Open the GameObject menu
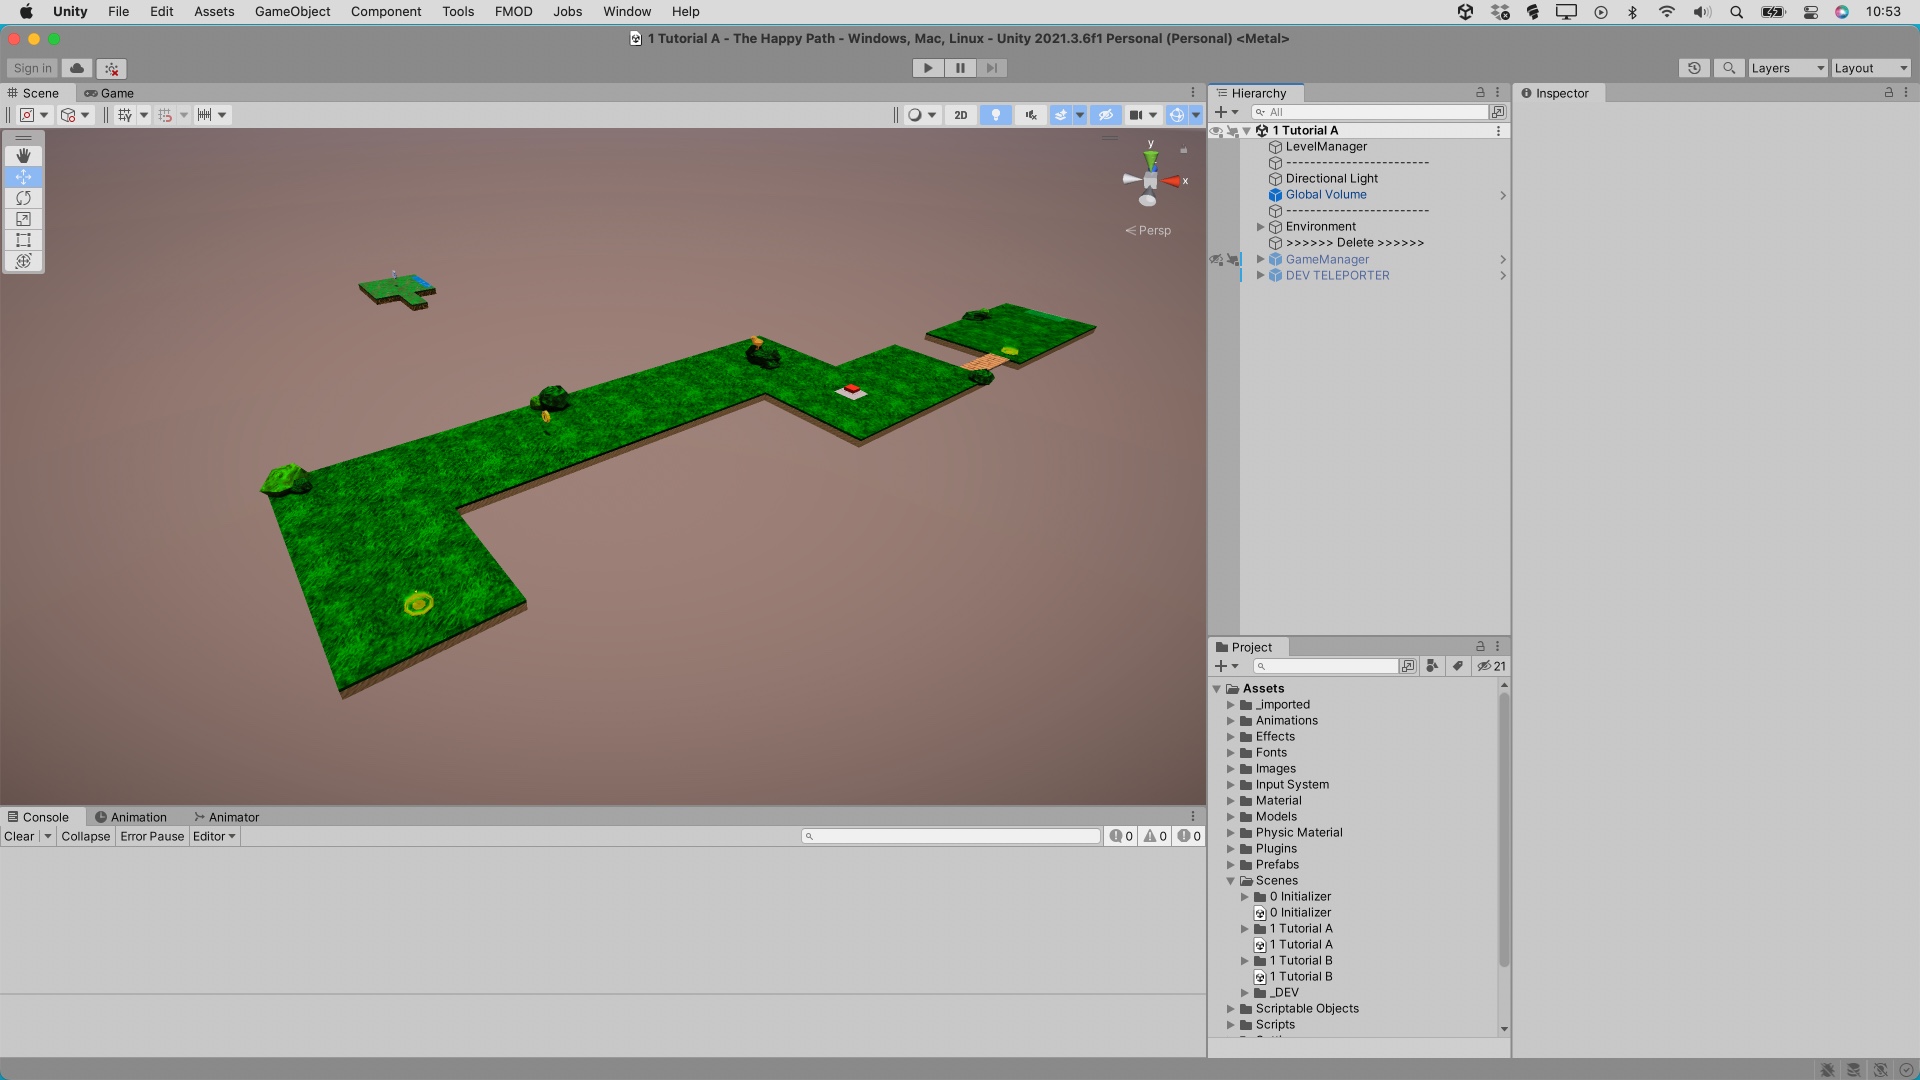Screen dimensions: 1920x1080 [x=292, y=12]
